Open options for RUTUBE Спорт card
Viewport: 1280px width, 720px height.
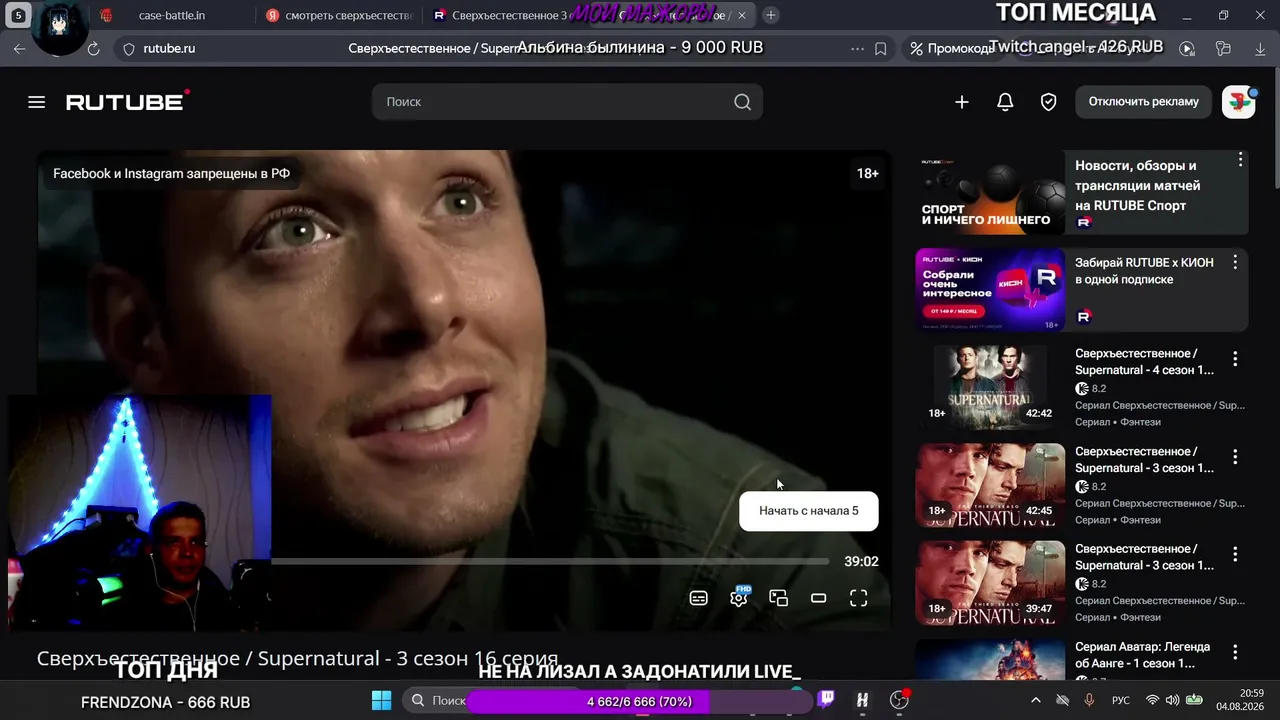pos(1240,160)
